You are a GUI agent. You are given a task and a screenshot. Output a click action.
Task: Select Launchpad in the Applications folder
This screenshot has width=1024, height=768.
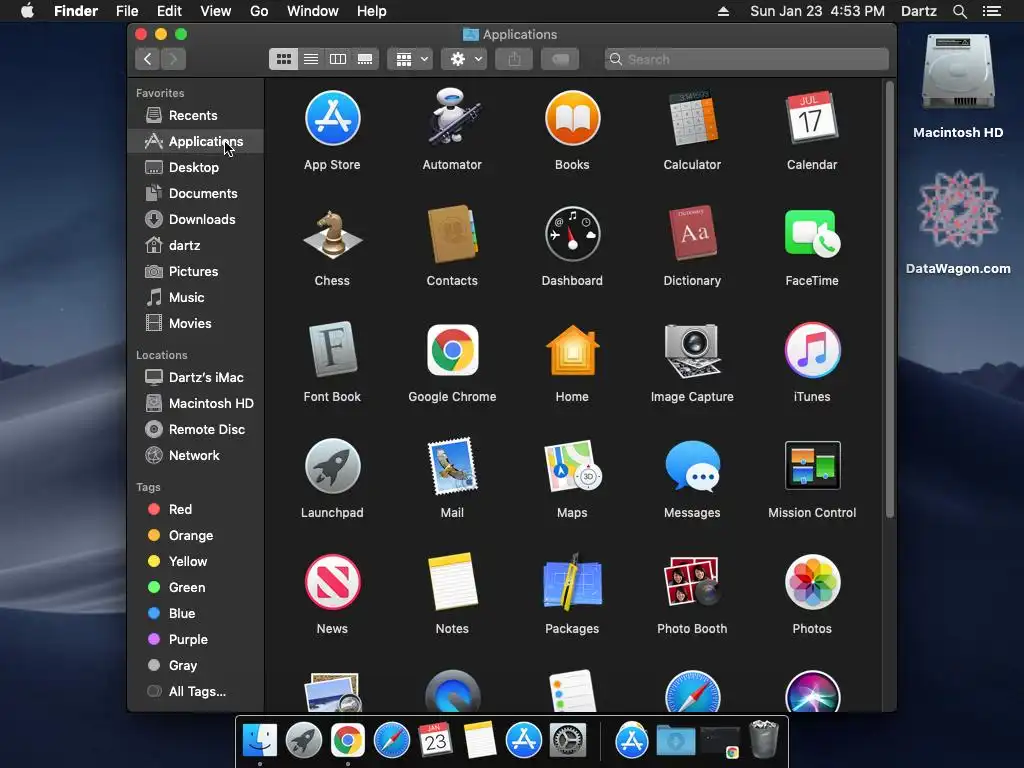click(332, 466)
